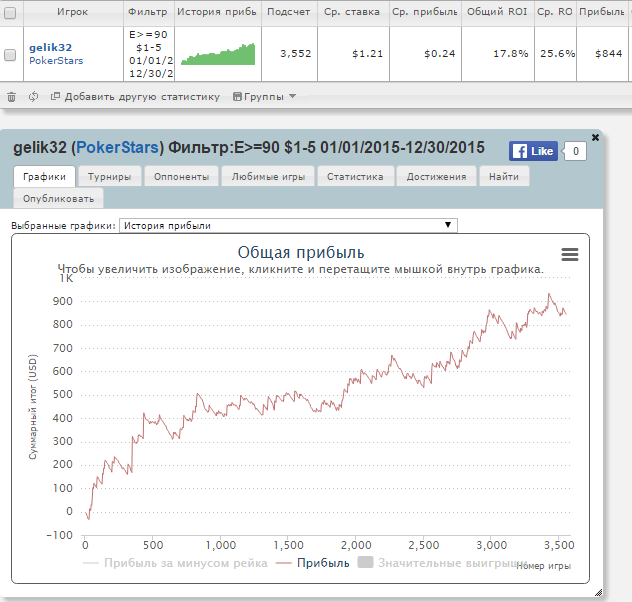Click the Facebook like count box
632x602 pixels.
(575, 151)
